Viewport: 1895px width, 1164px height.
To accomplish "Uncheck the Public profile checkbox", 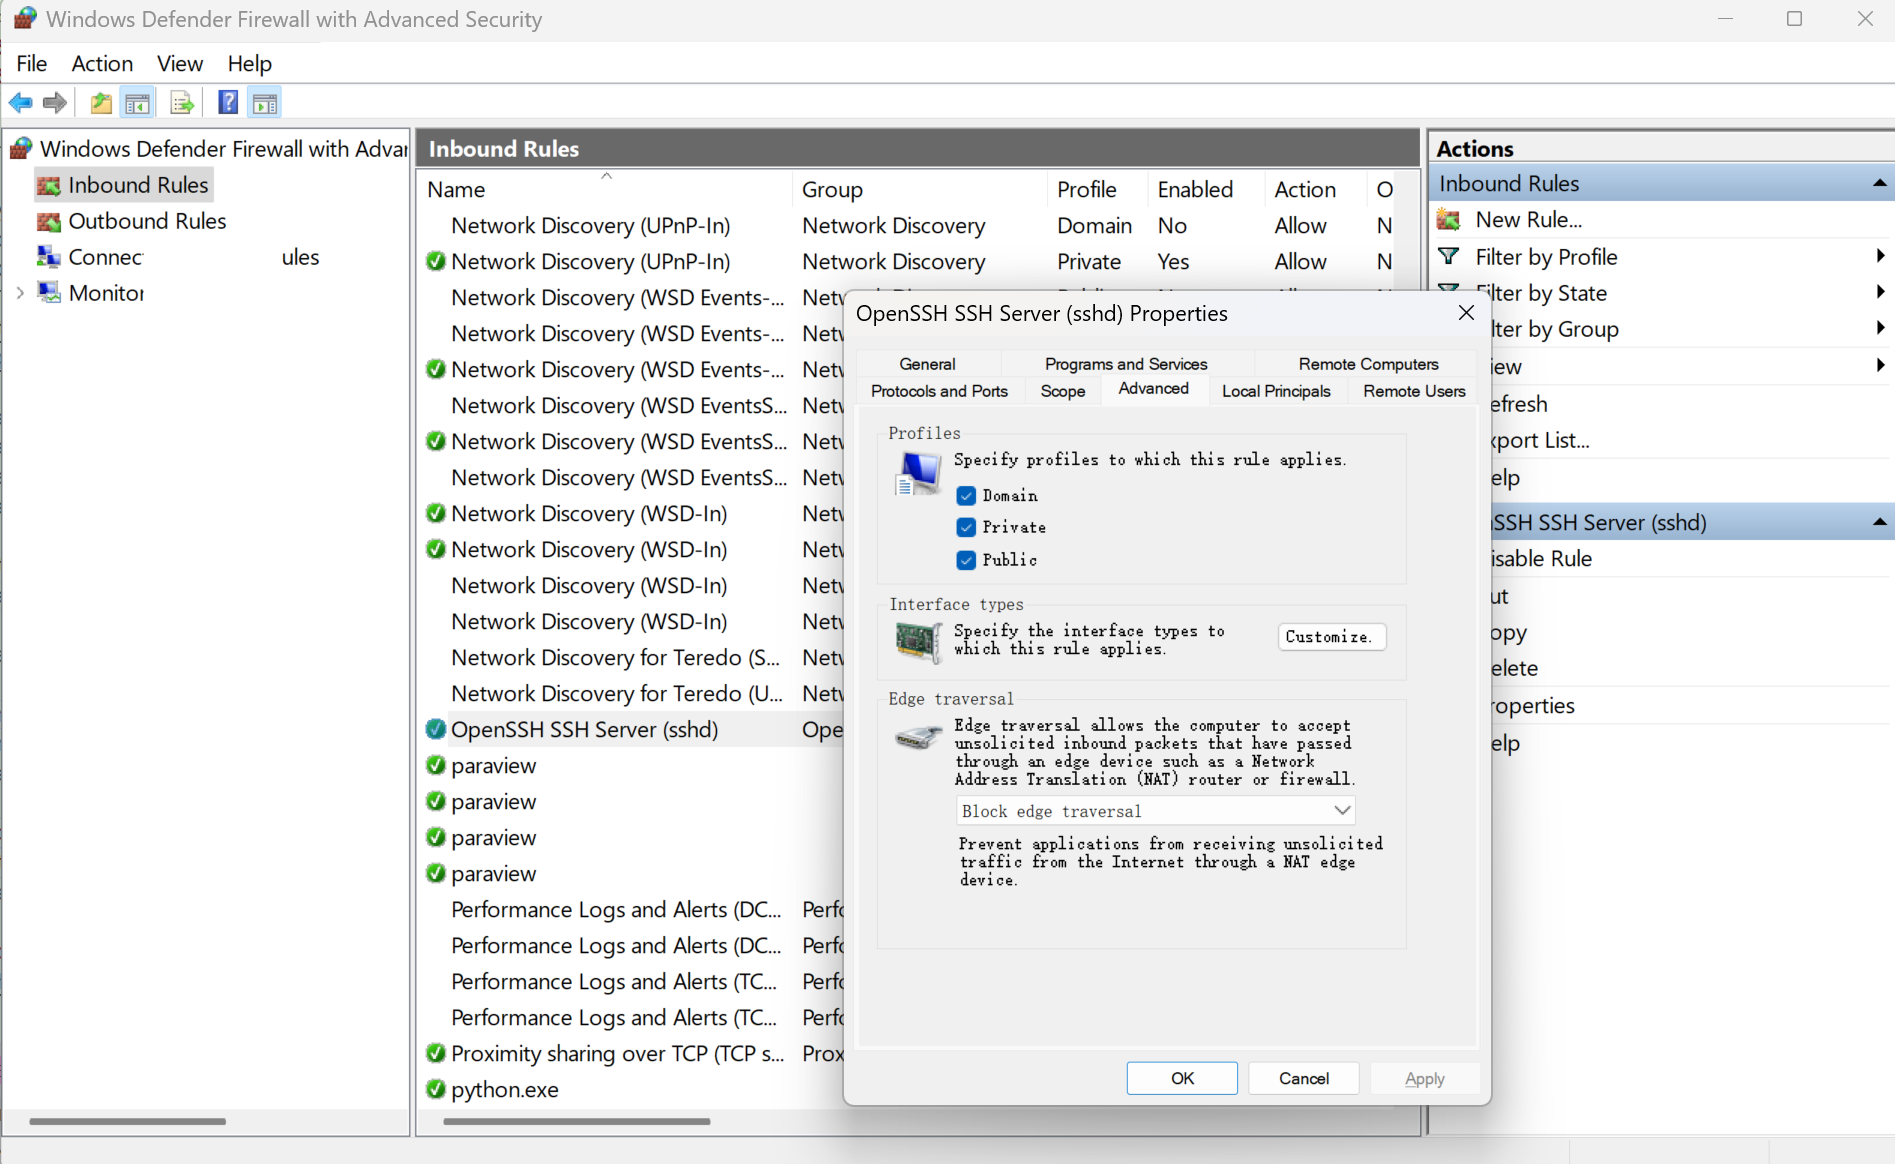I will [x=966, y=560].
